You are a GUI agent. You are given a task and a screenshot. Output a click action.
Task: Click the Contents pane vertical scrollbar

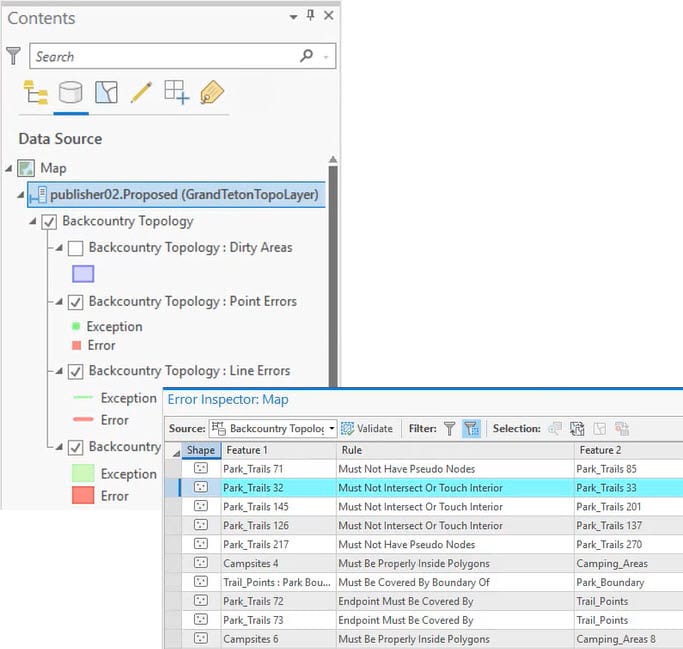coord(333,274)
